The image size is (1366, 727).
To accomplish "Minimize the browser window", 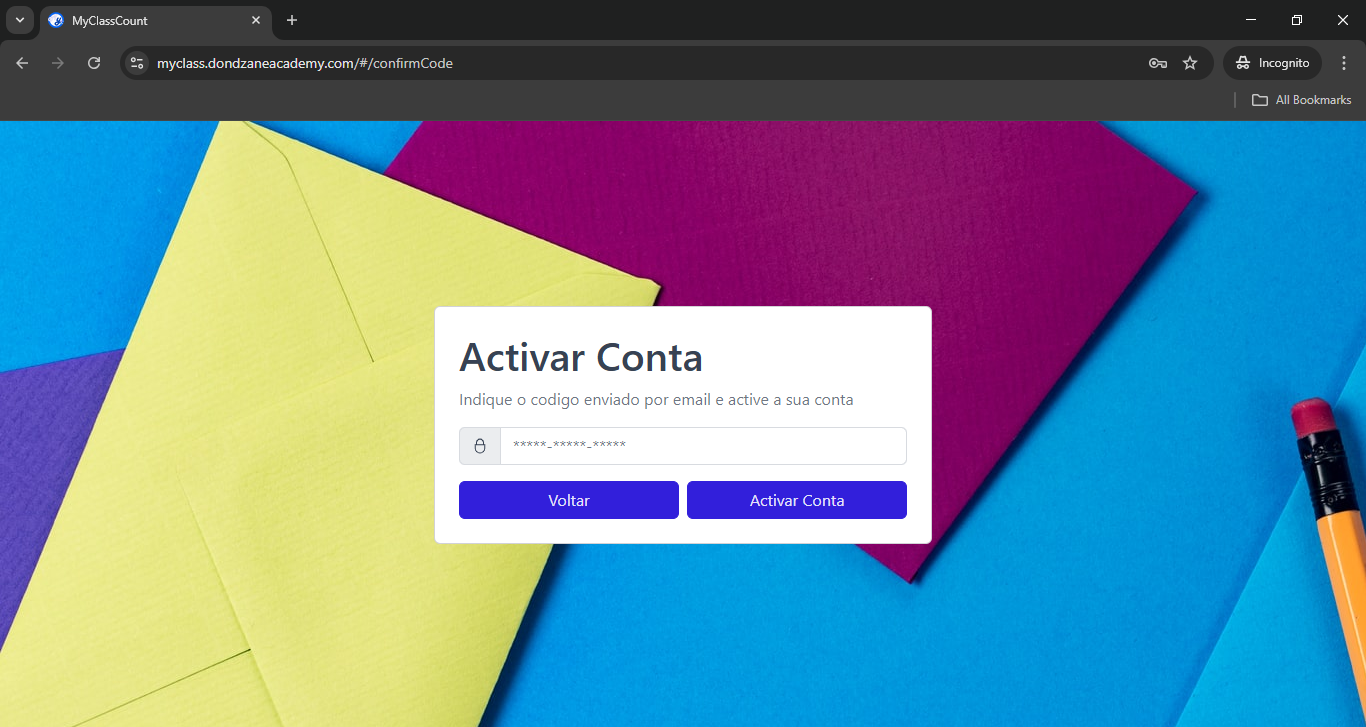I will [1251, 20].
